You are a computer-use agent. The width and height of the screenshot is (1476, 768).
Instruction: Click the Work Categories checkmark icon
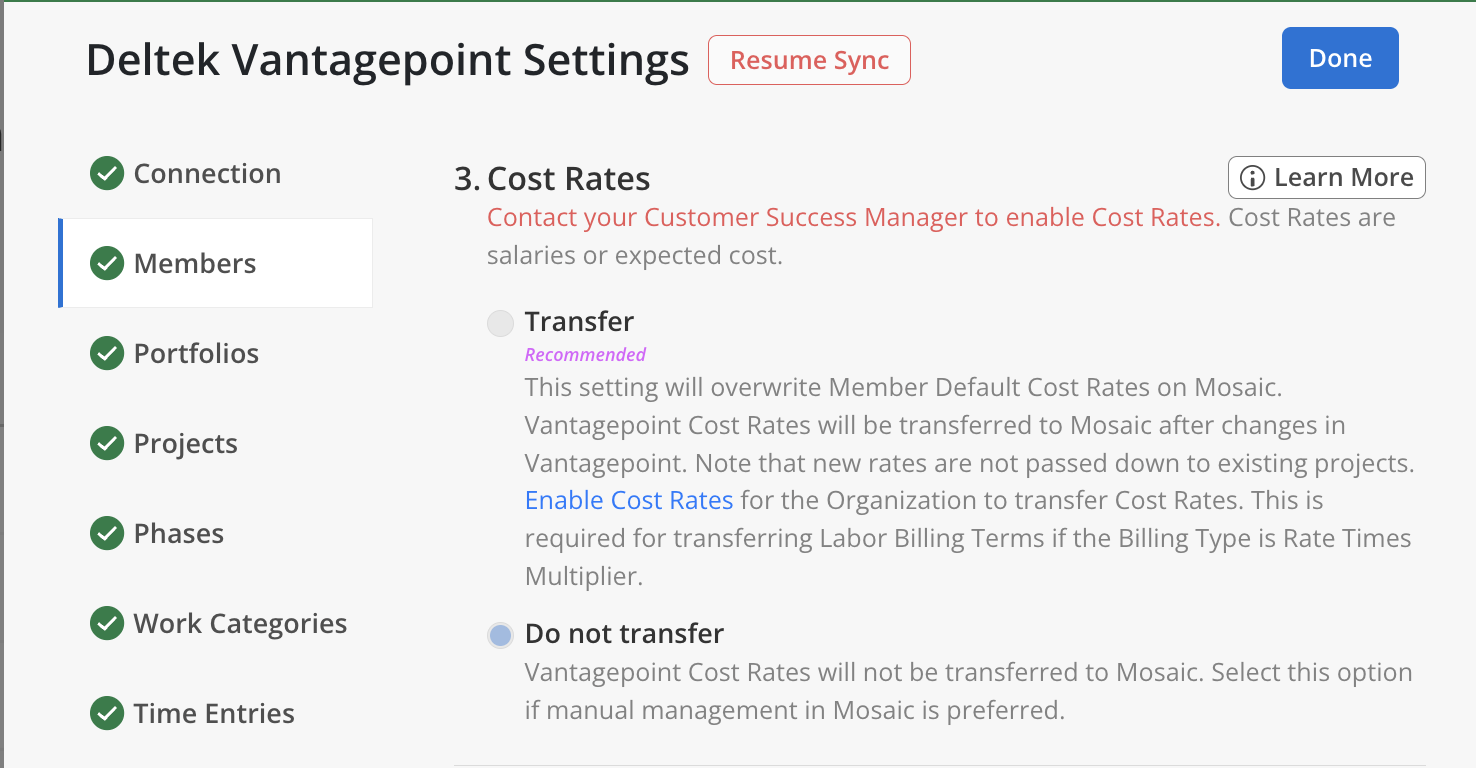tap(107, 624)
